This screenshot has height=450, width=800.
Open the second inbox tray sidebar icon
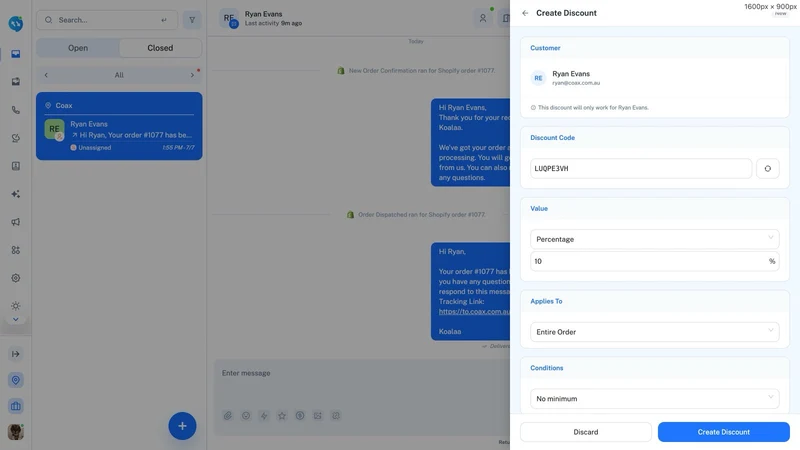tap(16, 82)
